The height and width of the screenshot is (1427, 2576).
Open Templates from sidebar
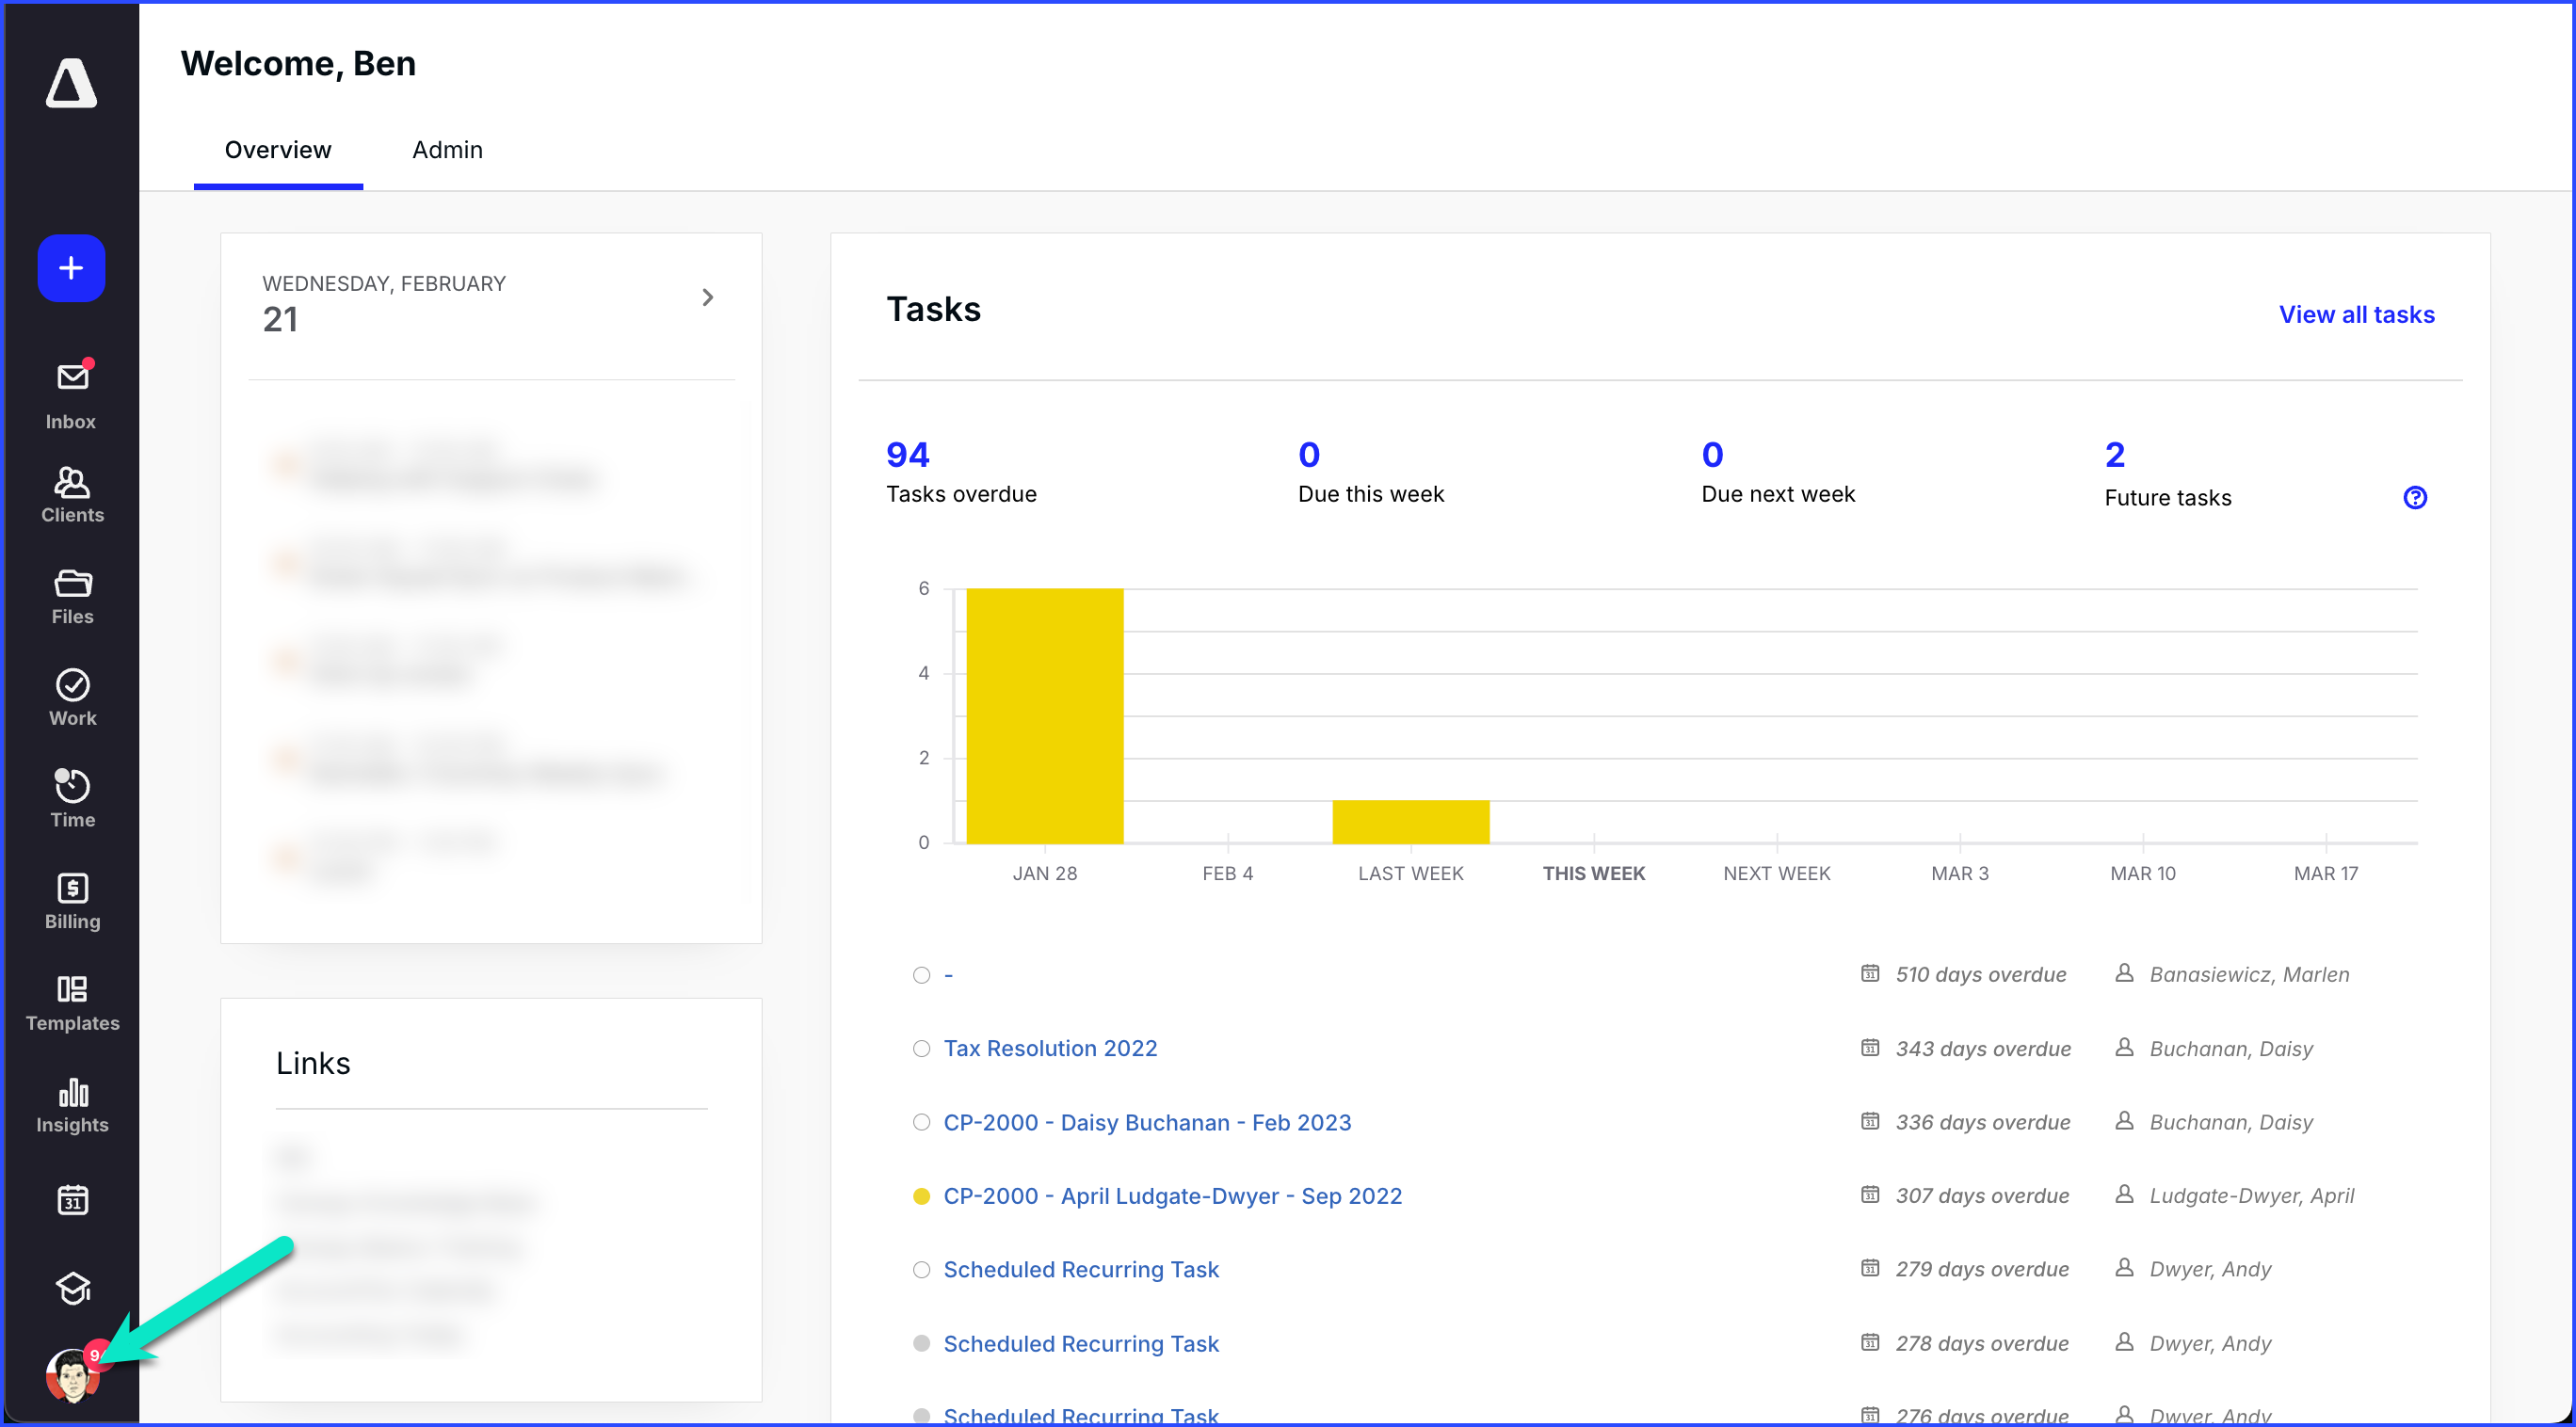(72, 1003)
